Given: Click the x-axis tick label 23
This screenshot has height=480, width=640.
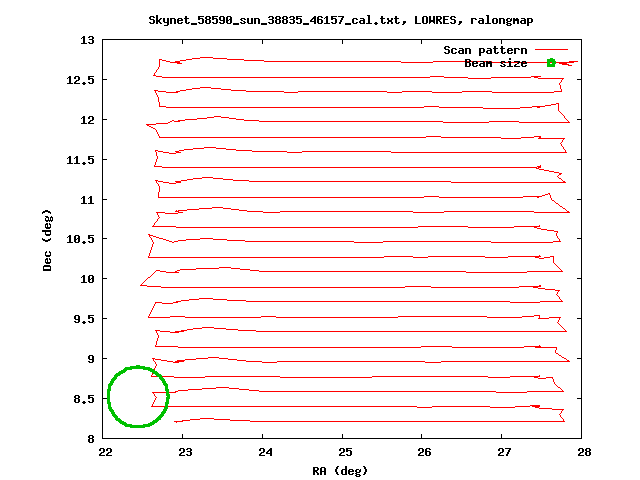Looking at the screenshot, I should pyautogui.click(x=185, y=452).
